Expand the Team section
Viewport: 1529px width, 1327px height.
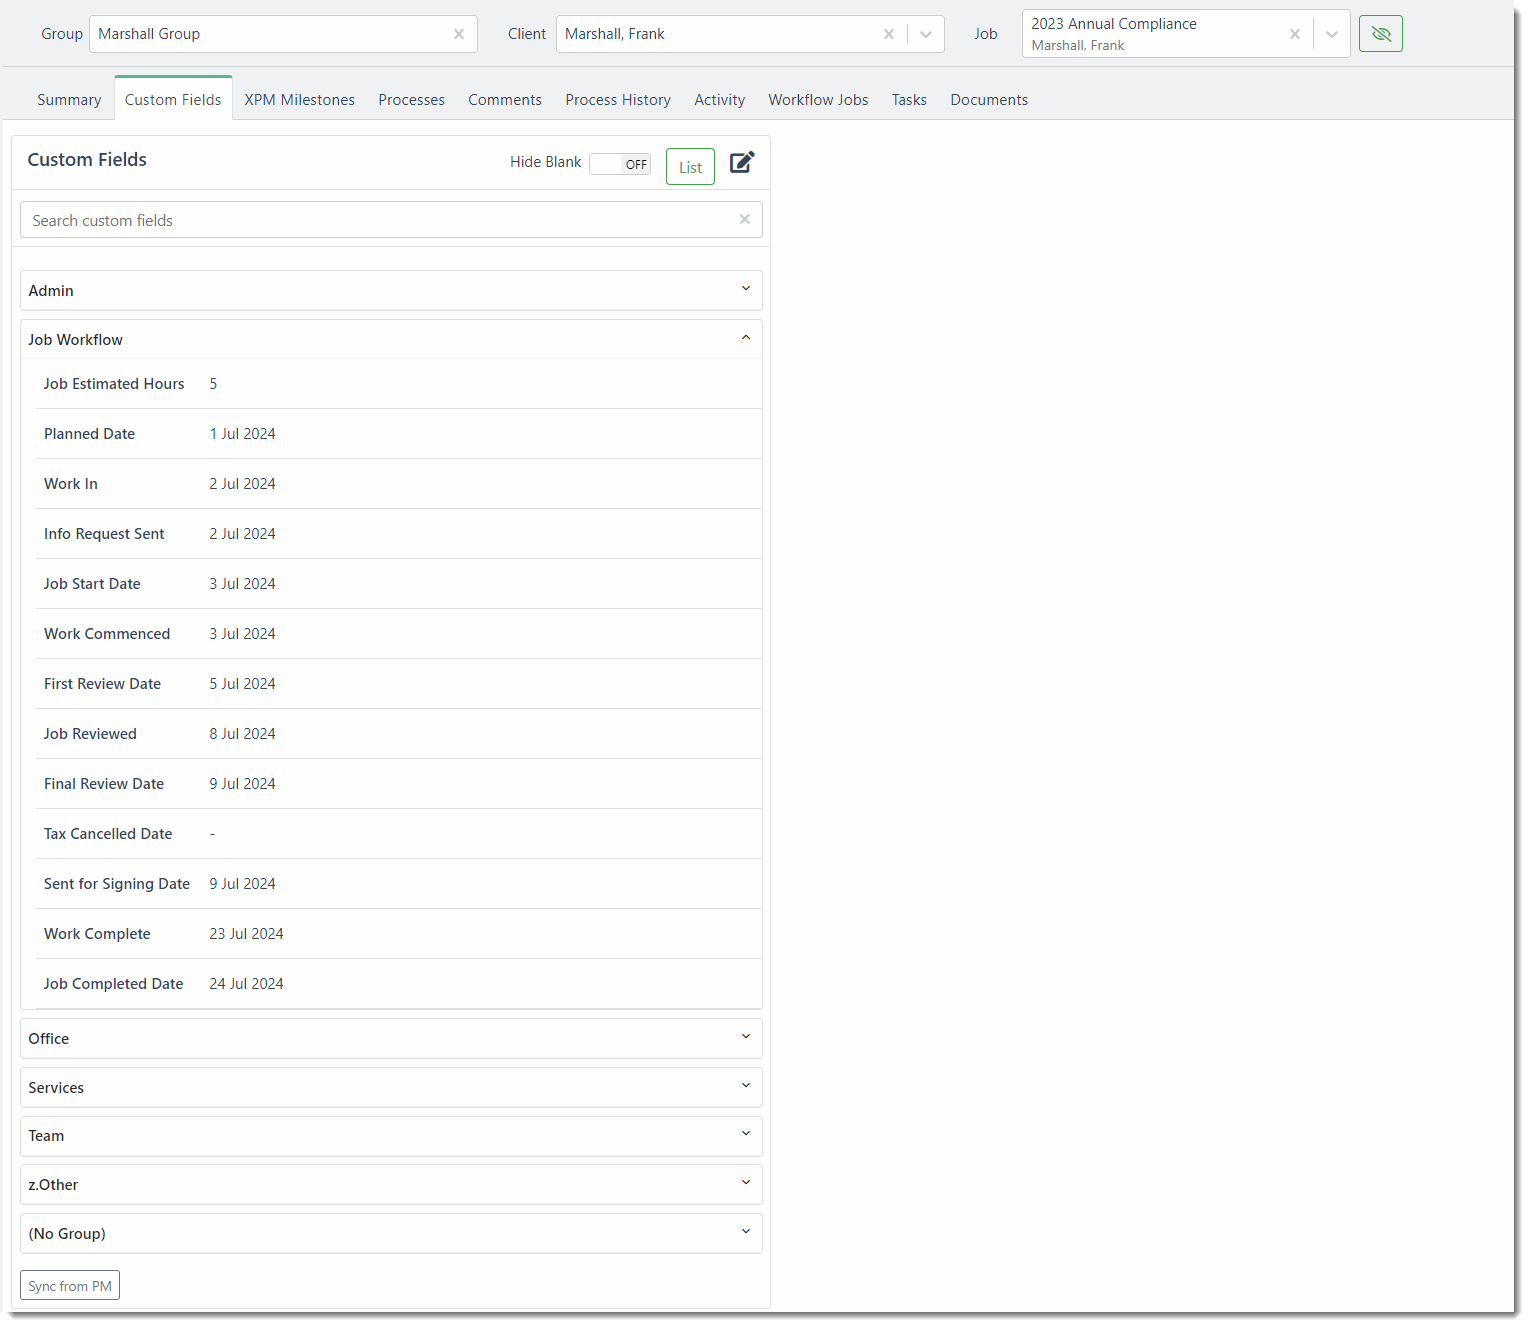pyautogui.click(x=391, y=1136)
